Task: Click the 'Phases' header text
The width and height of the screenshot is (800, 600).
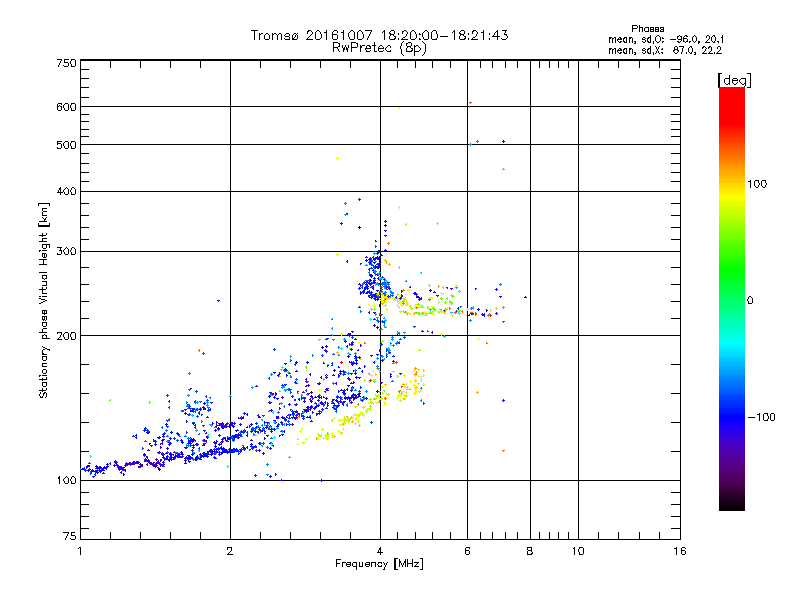Action: point(647,29)
